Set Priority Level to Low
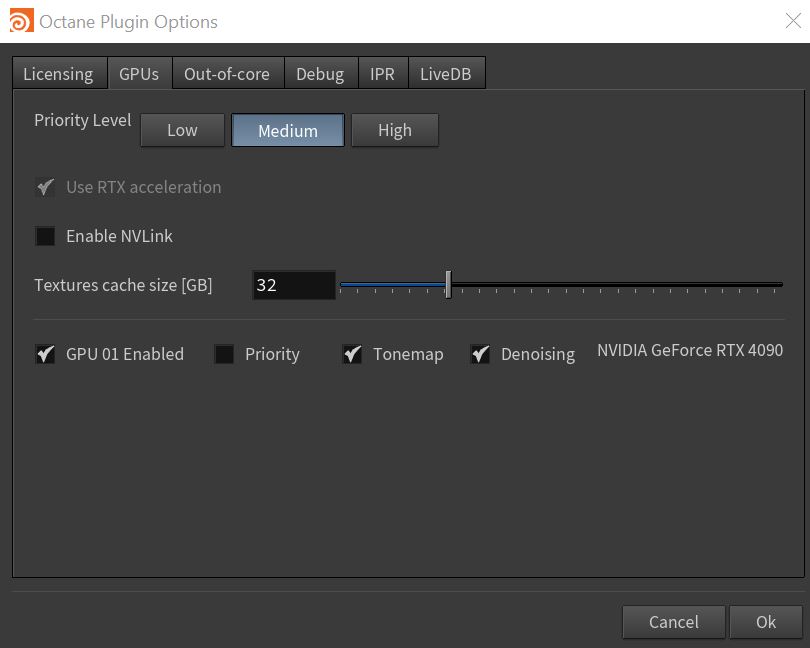 point(182,130)
